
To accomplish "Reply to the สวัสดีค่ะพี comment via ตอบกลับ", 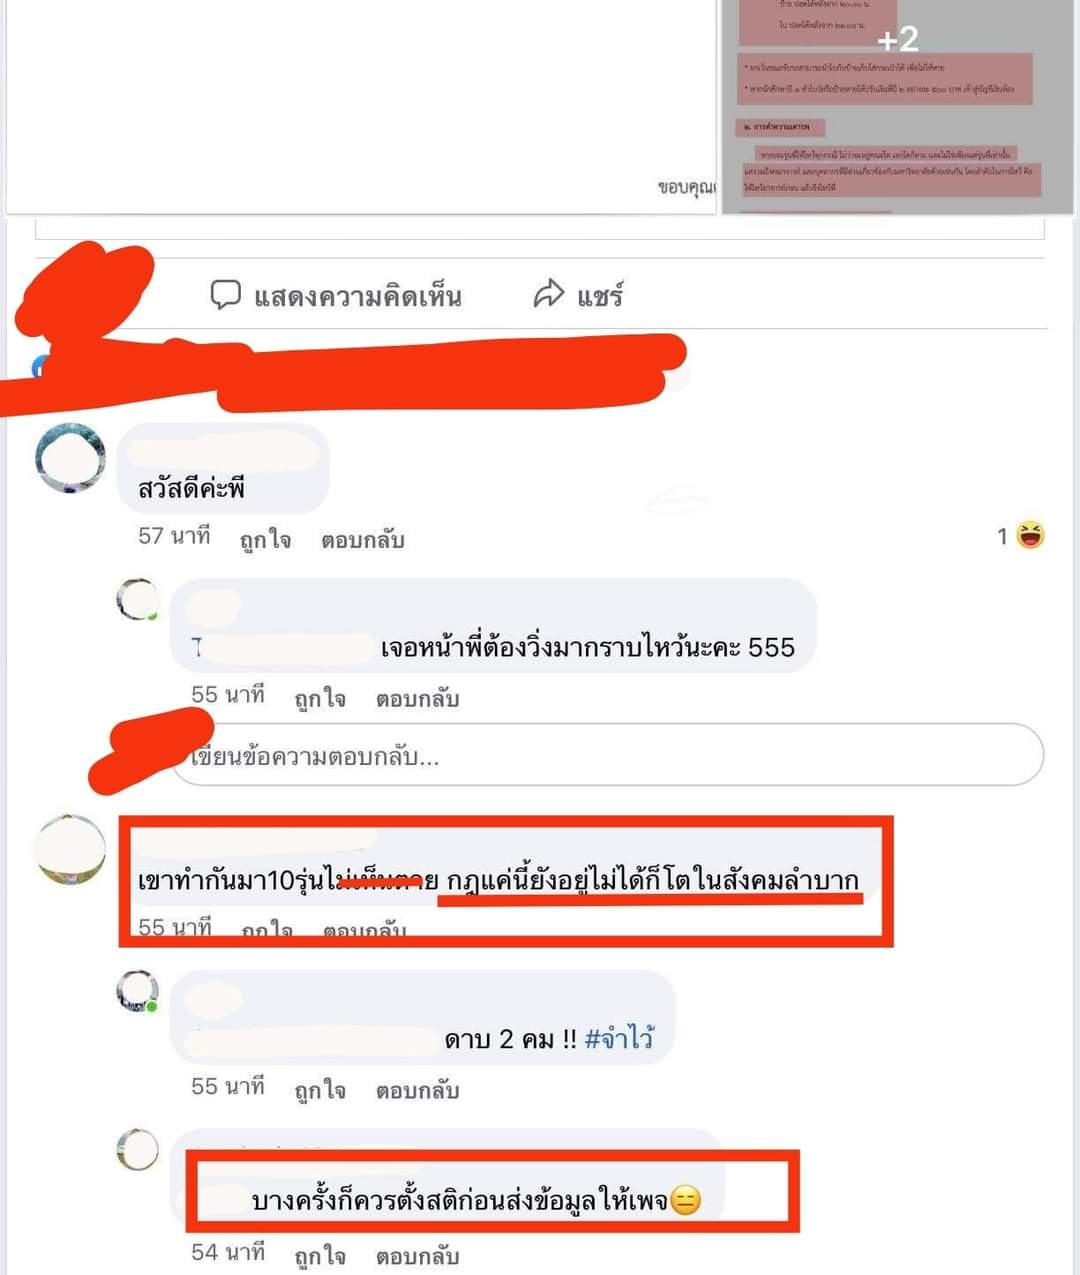I will click(362, 540).
